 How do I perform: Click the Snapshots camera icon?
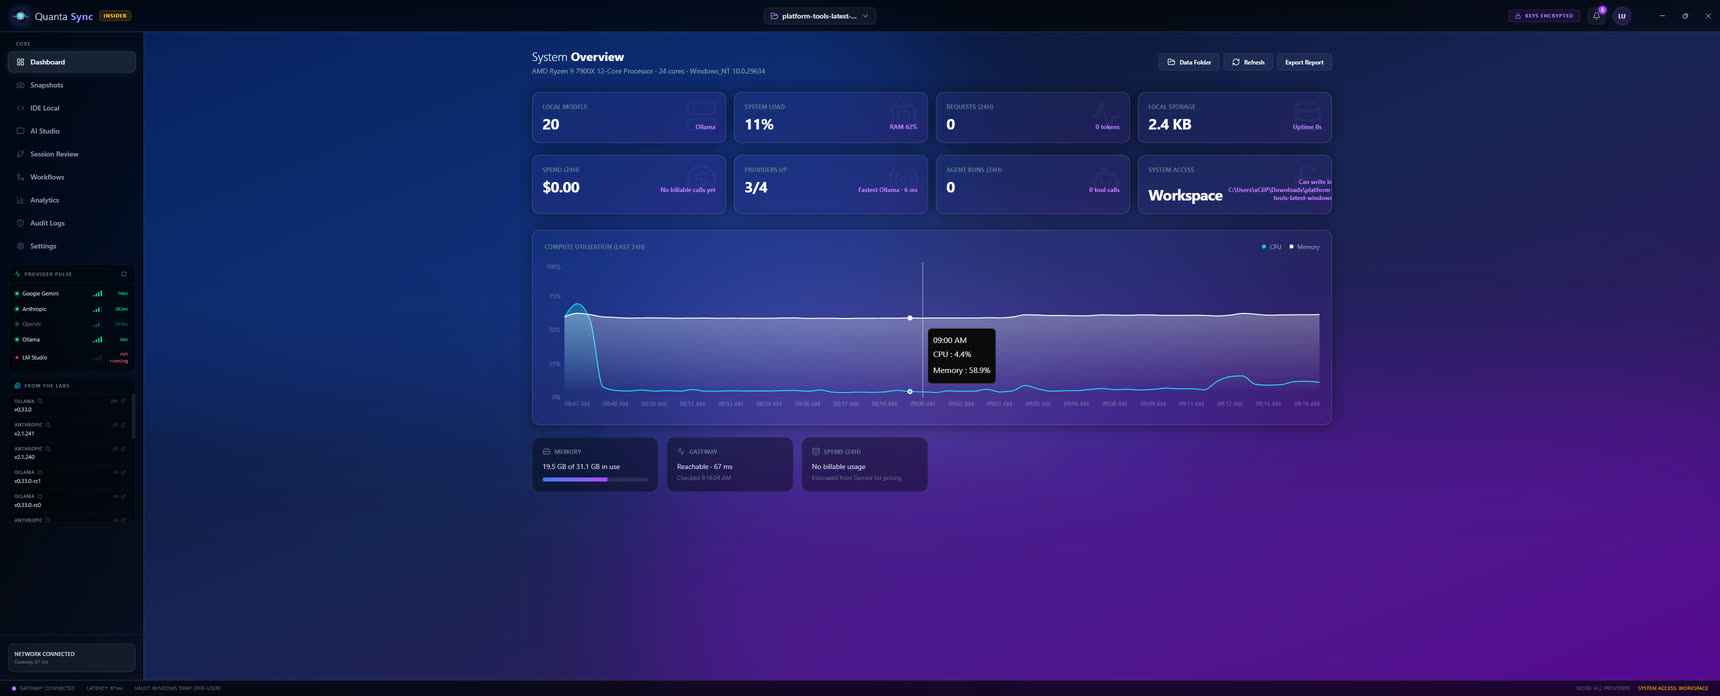tap(20, 85)
